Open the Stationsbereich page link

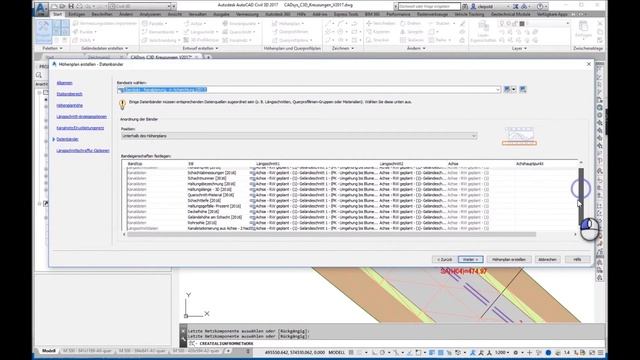point(69,94)
